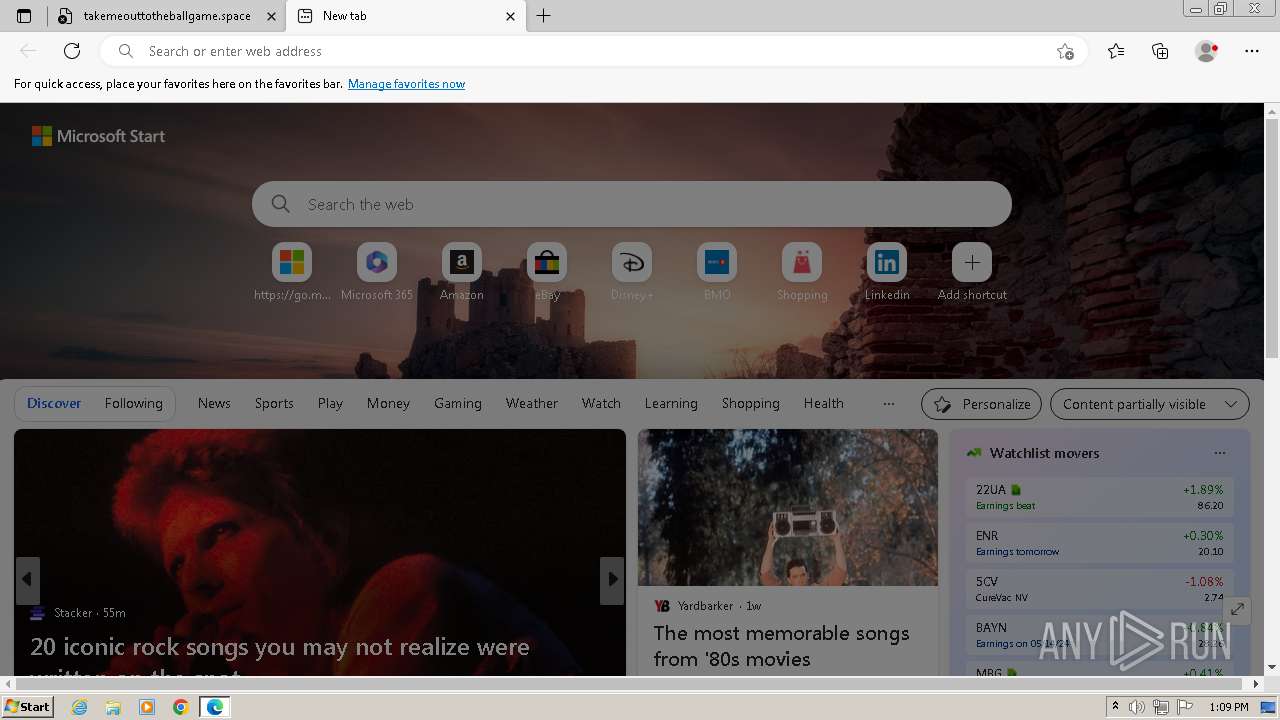1280x720 pixels.
Task: Open the user profile icon
Action: click(x=1207, y=51)
